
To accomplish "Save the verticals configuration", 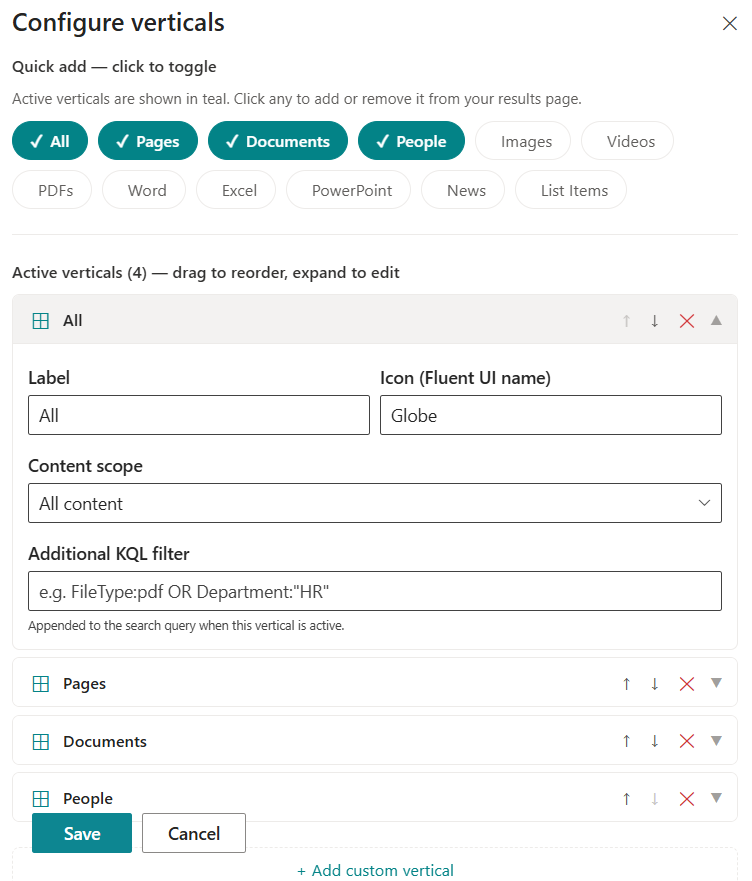I will coord(82,833).
